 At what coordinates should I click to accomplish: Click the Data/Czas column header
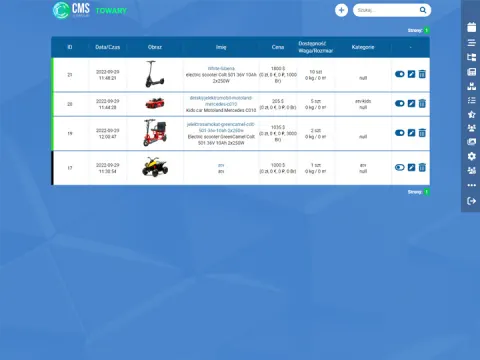(x=107, y=47)
